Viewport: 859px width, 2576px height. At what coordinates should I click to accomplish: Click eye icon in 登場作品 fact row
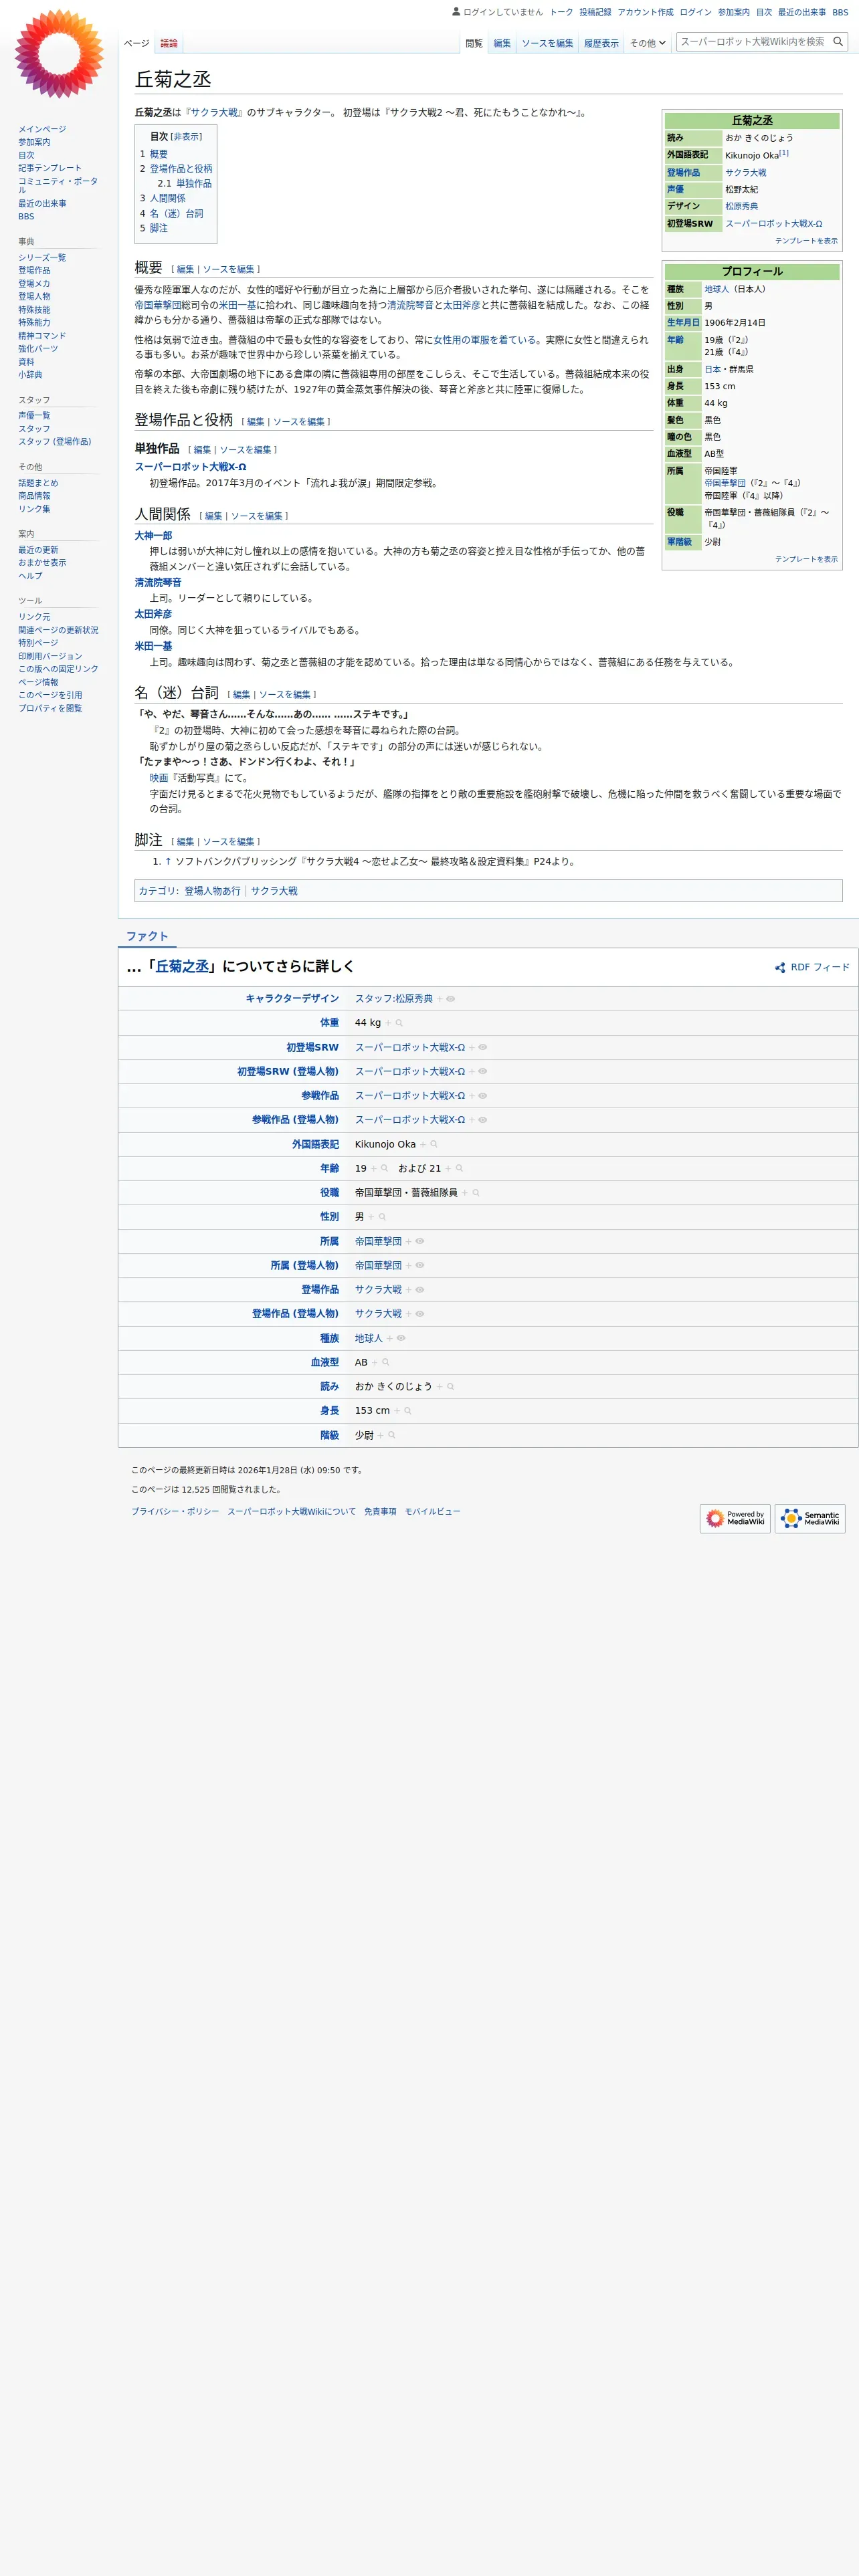420,1290
